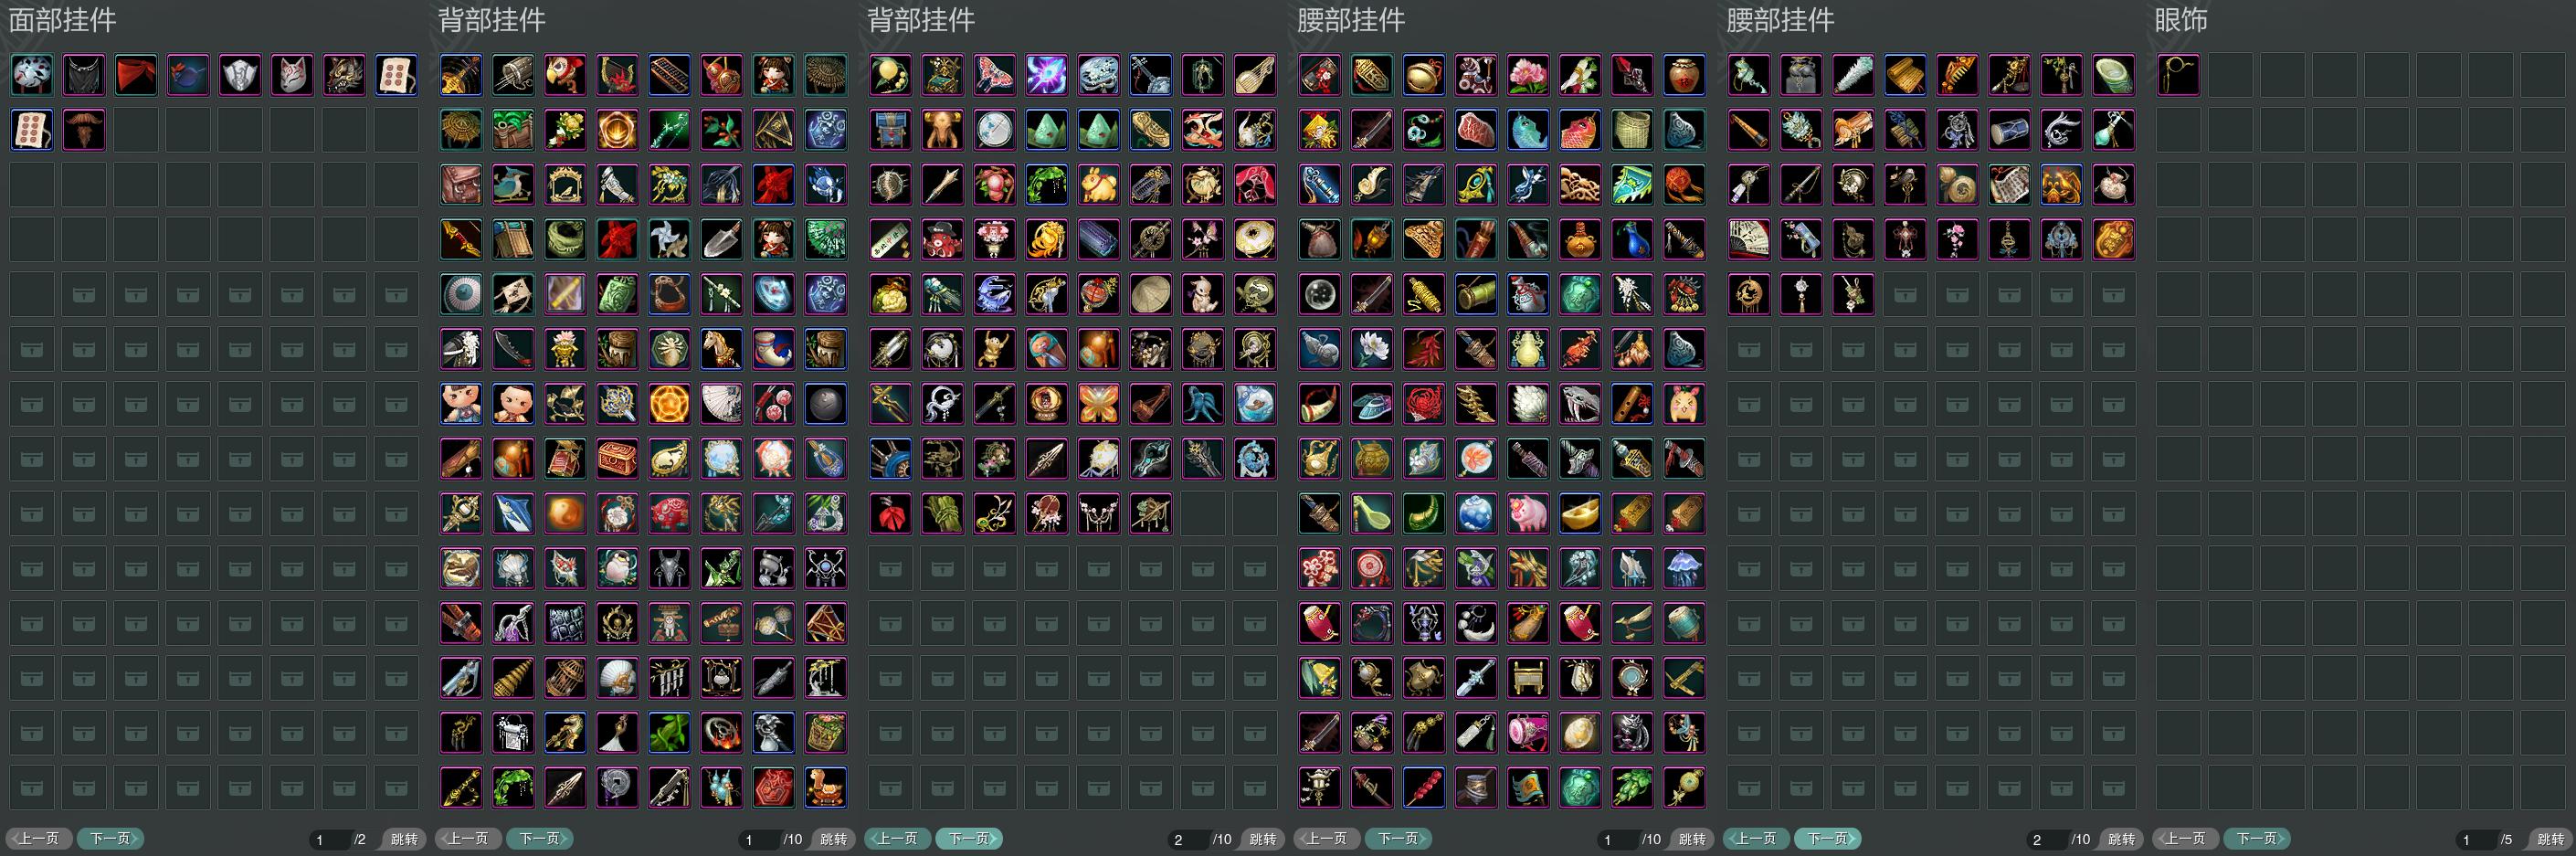Focus the page number field of 面部挂件
Viewport: 2576px width, 856px height.
pos(328,839)
